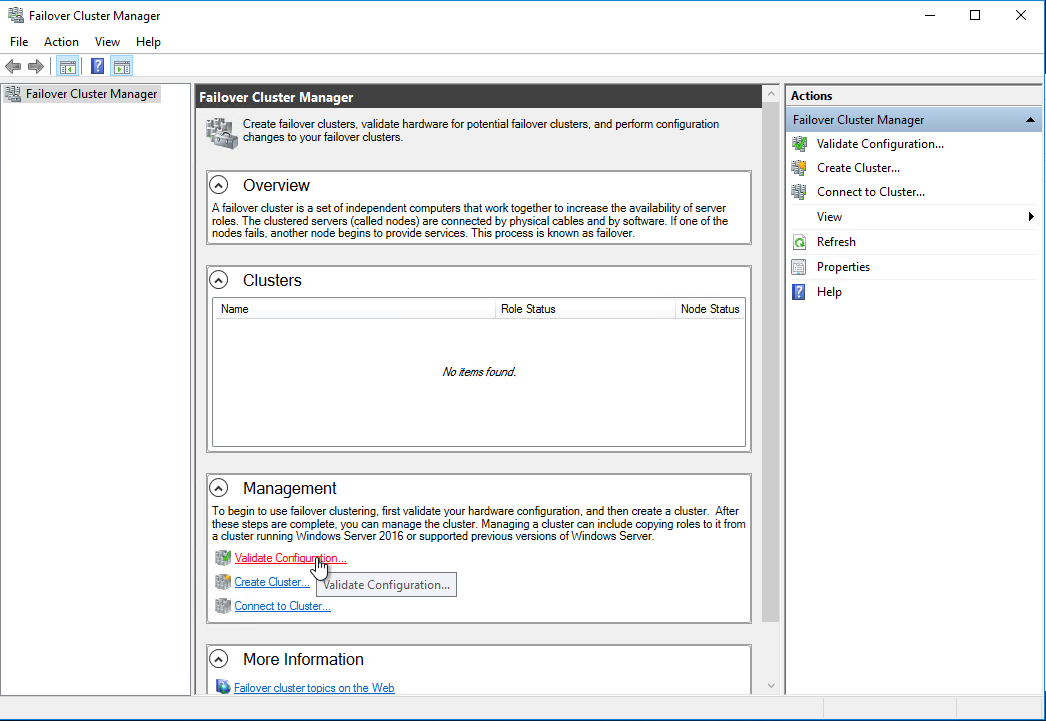Collapse the Clusters section
The width and height of the screenshot is (1046, 721).
tap(219, 280)
